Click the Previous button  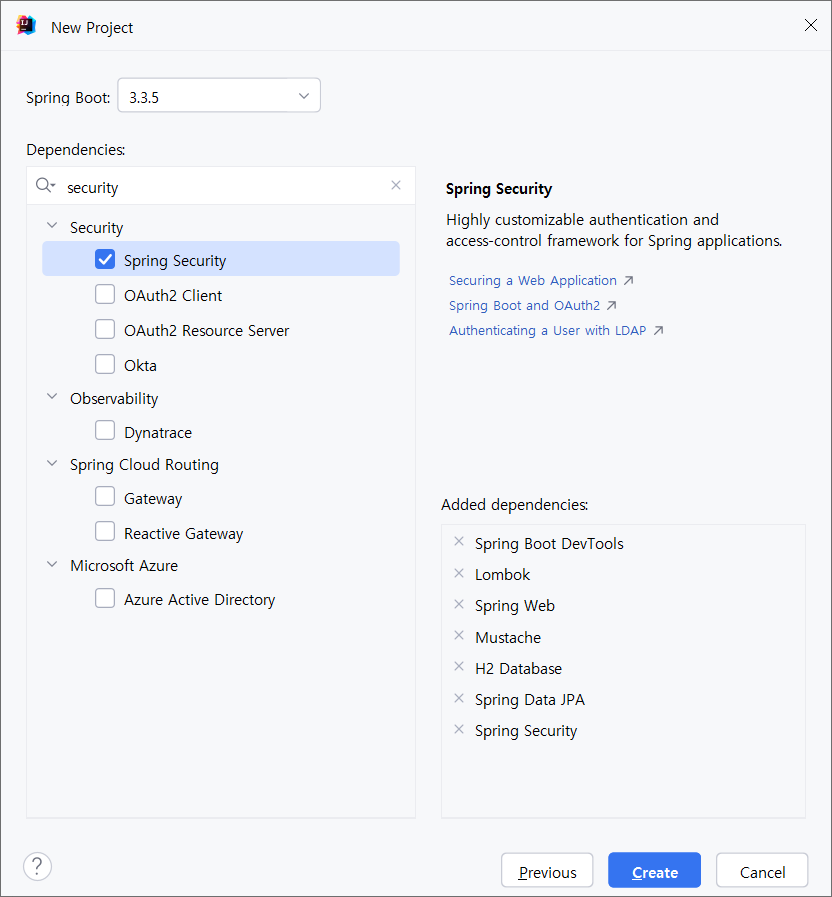point(547,870)
